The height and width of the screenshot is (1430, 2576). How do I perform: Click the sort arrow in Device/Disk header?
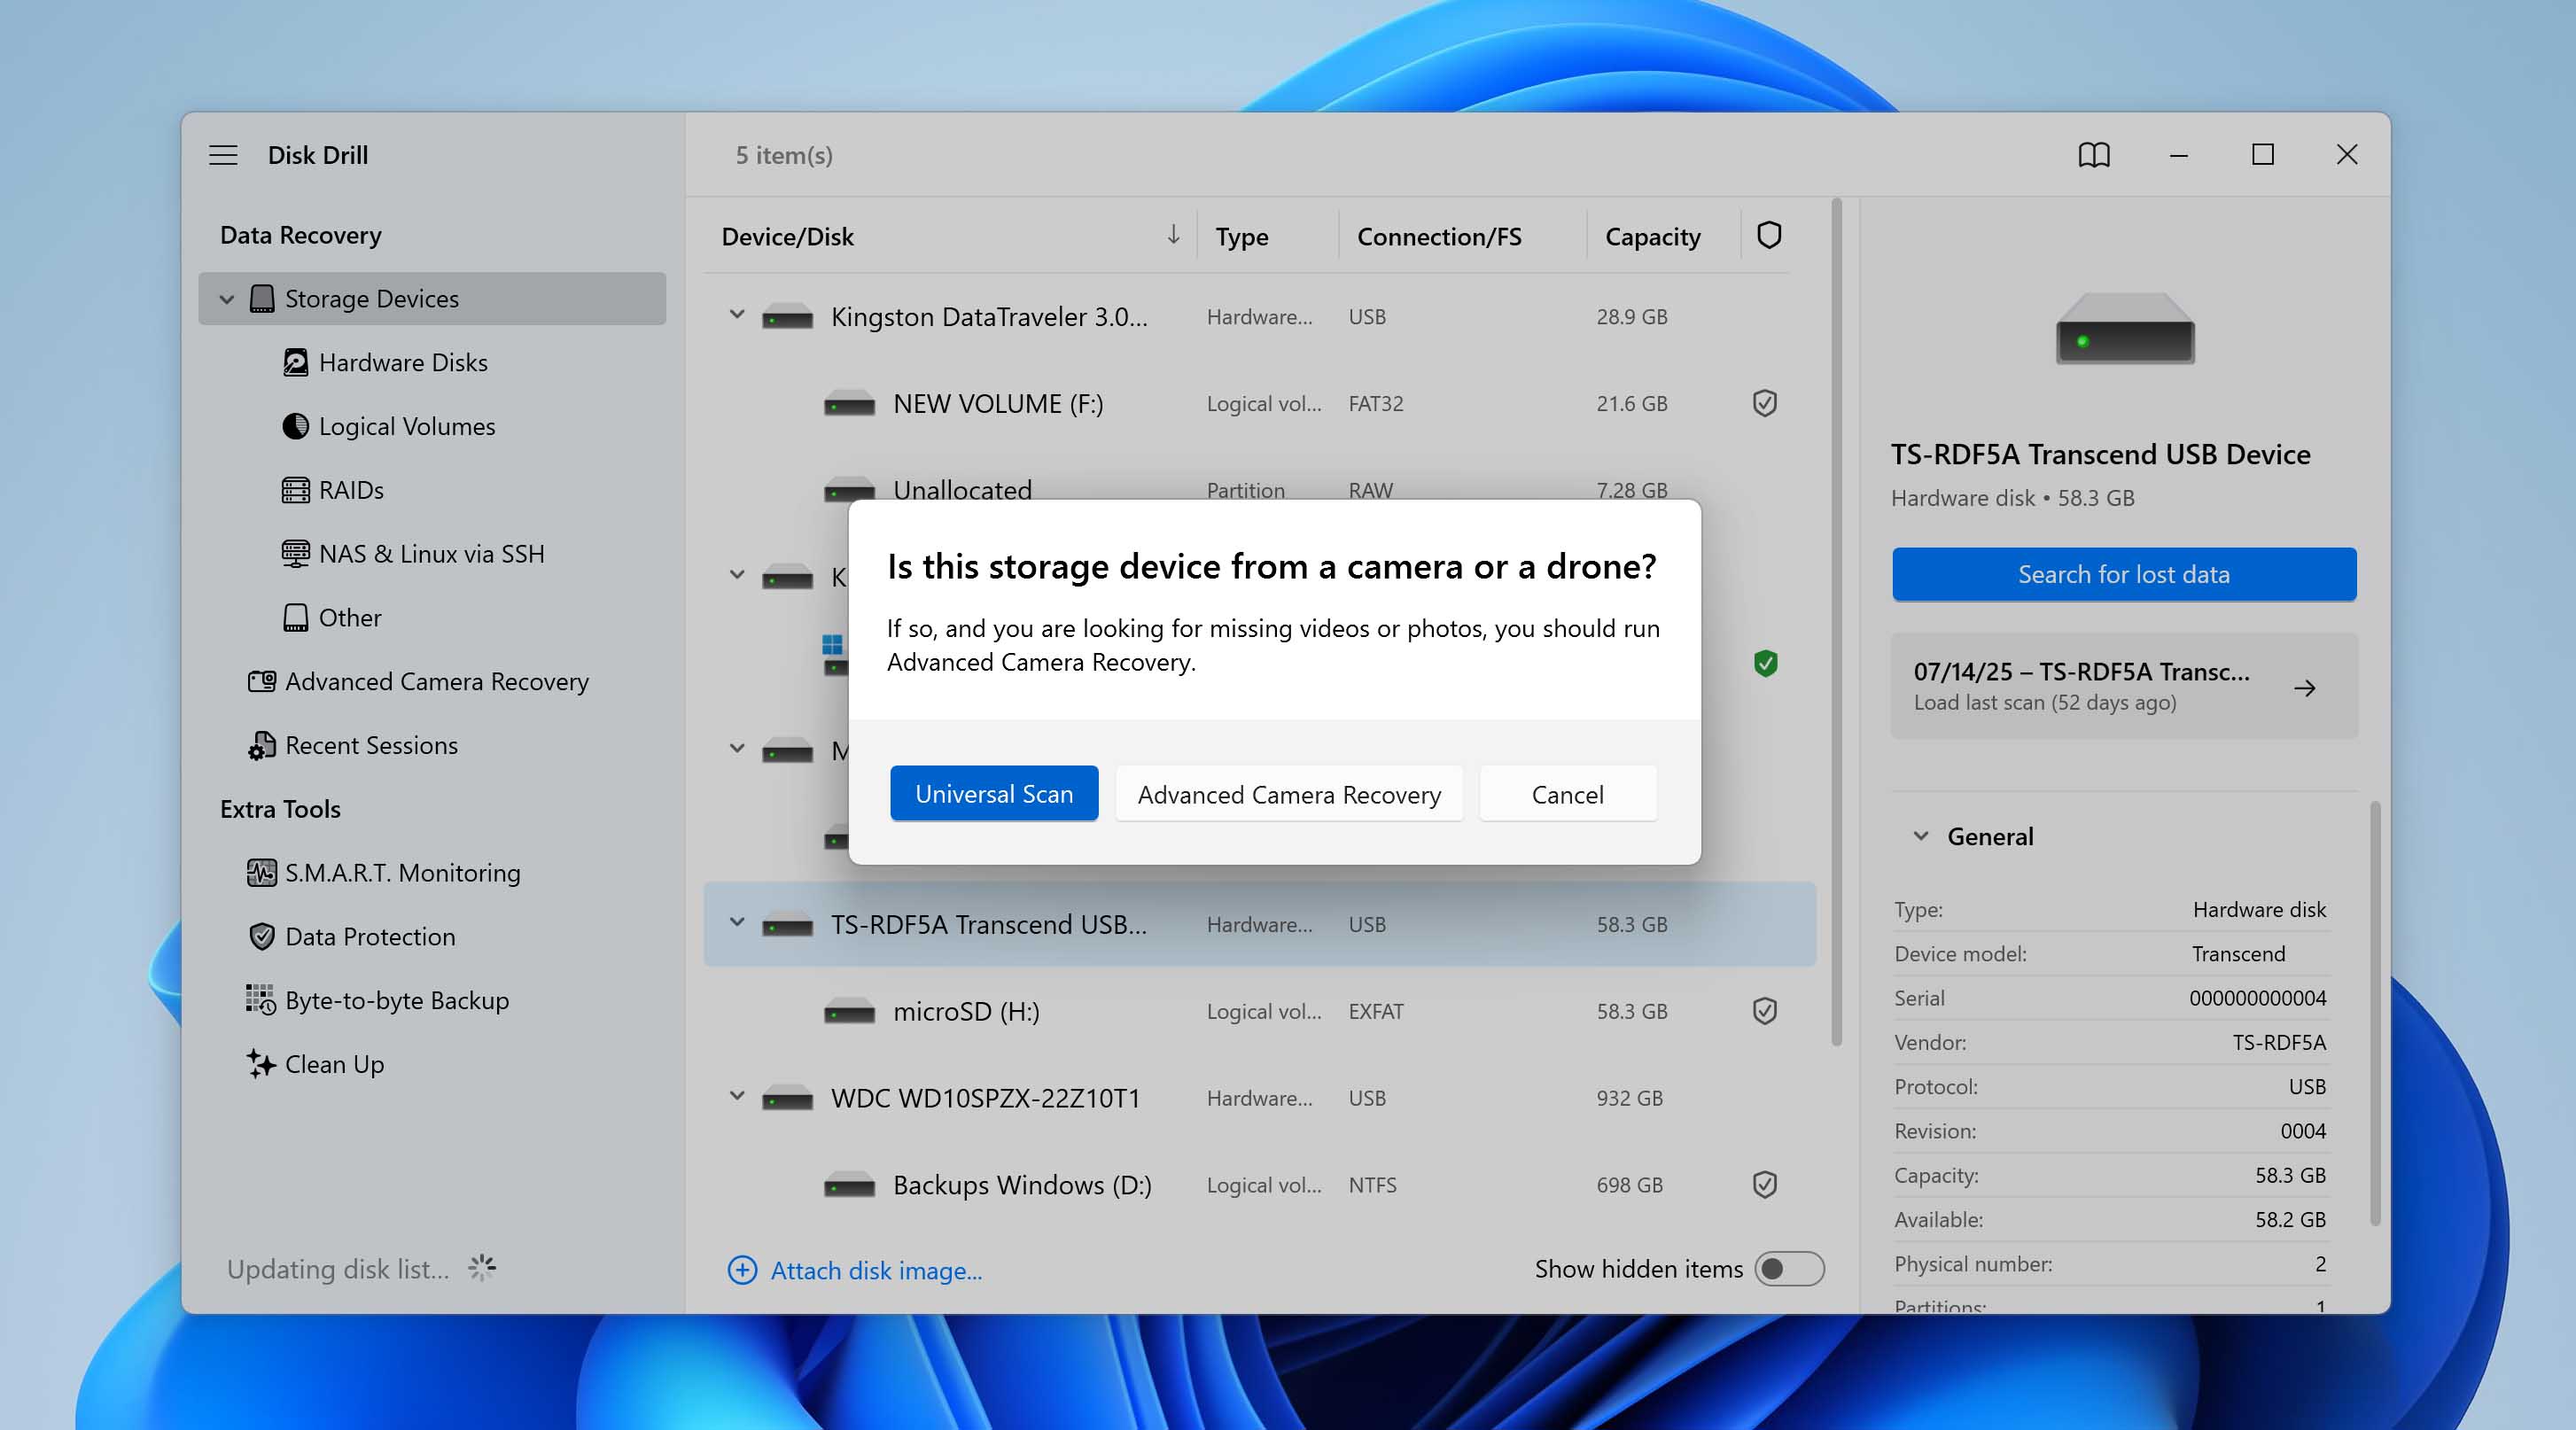[x=1173, y=235]
